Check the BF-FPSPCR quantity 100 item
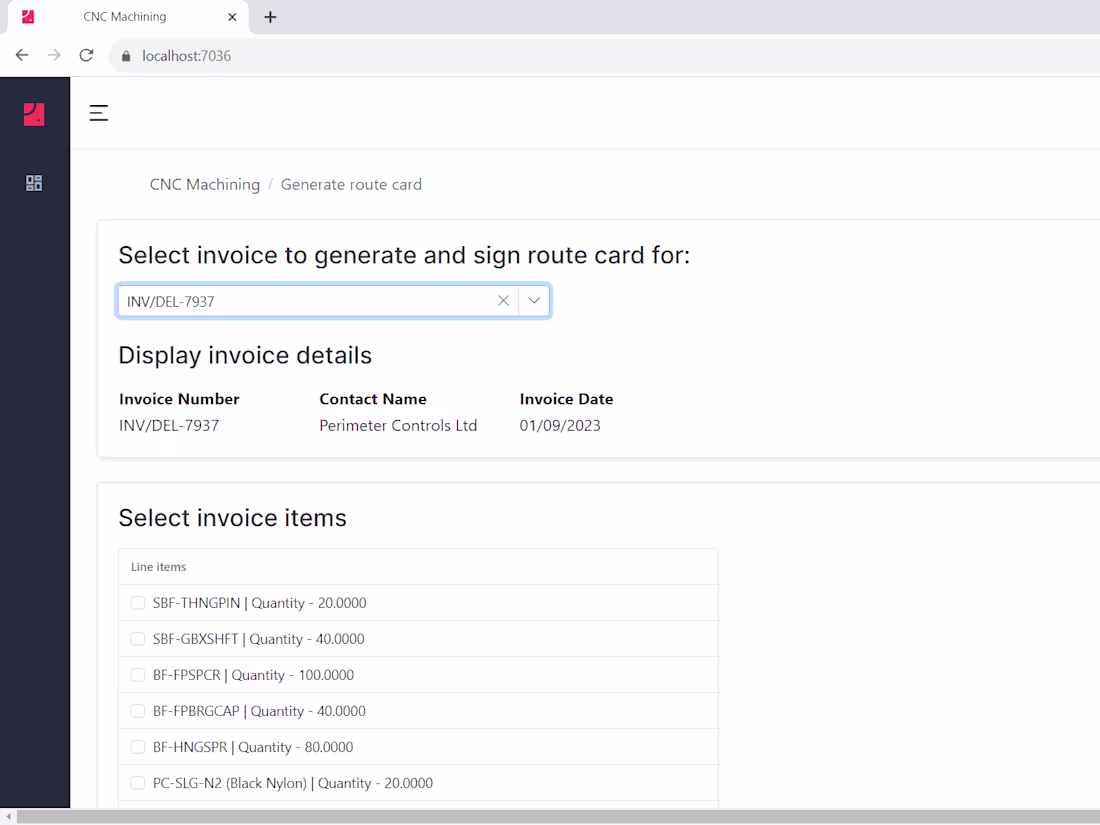The width and height of the screenshot is (1100, 825). tap(137, 675)
